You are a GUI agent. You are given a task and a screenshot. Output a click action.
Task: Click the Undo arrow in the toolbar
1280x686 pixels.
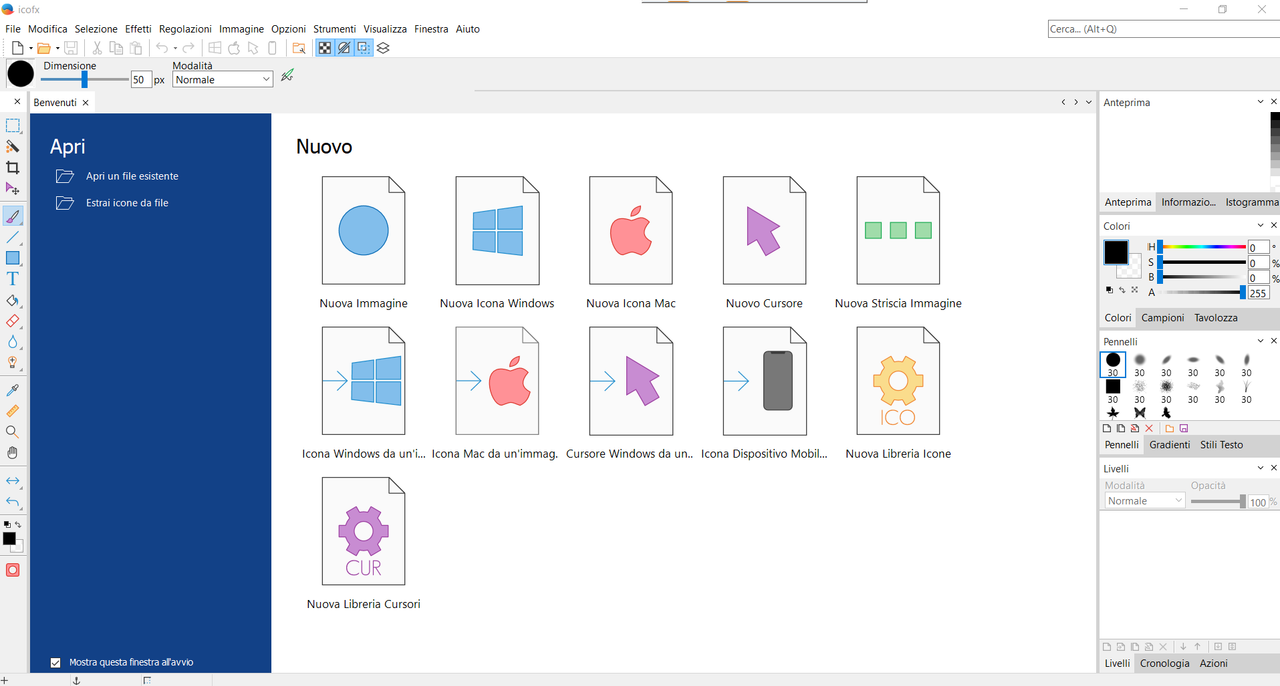tap(161, 48)
